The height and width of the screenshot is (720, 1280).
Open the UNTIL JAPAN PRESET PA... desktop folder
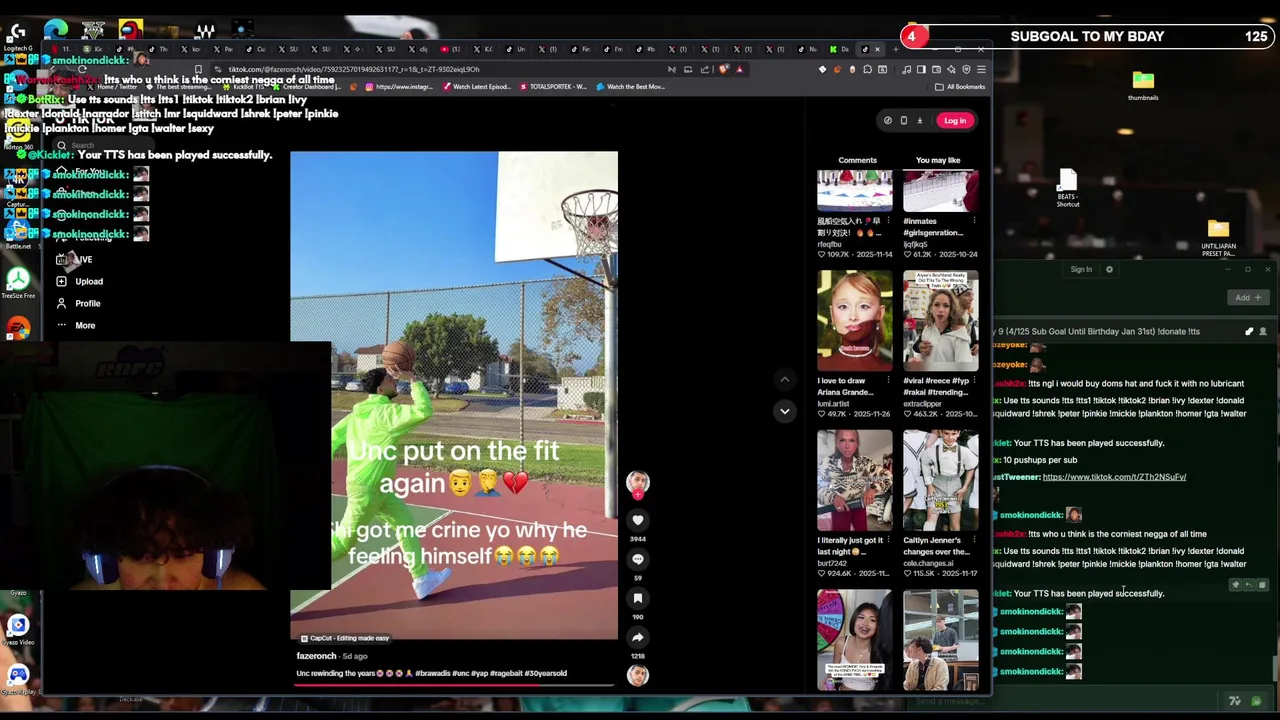tap(1218, 239)
